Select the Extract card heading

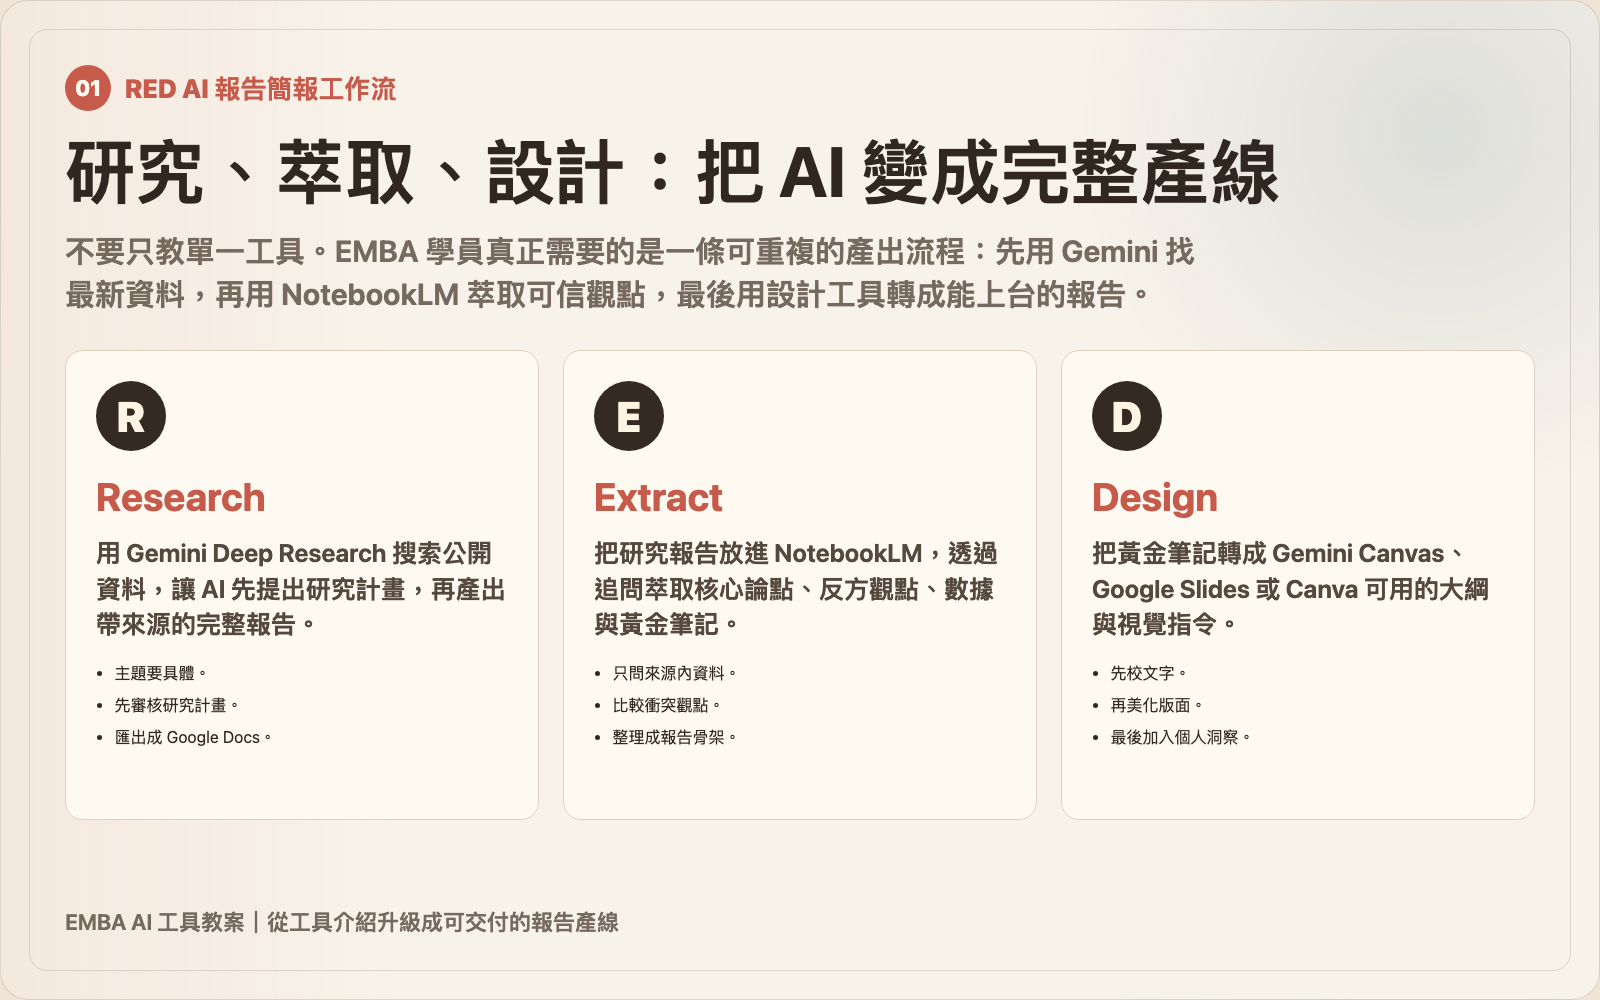pos(658,498)
